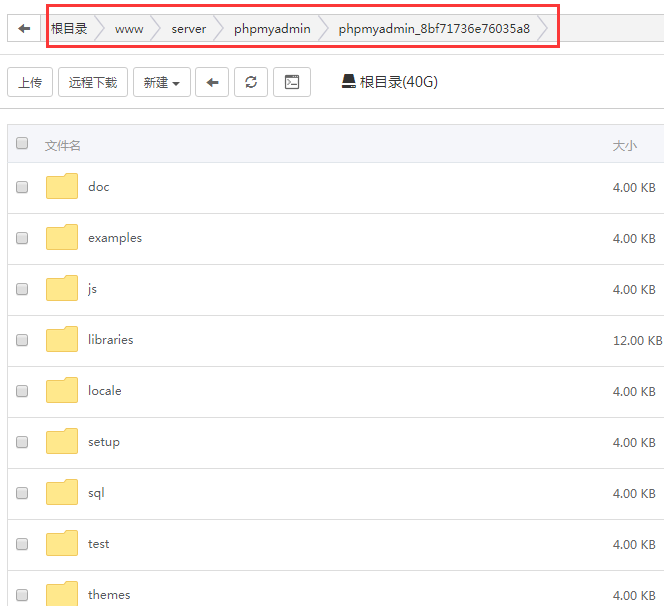Open the setup folder name
664x606 pixels.
[104, 442]
